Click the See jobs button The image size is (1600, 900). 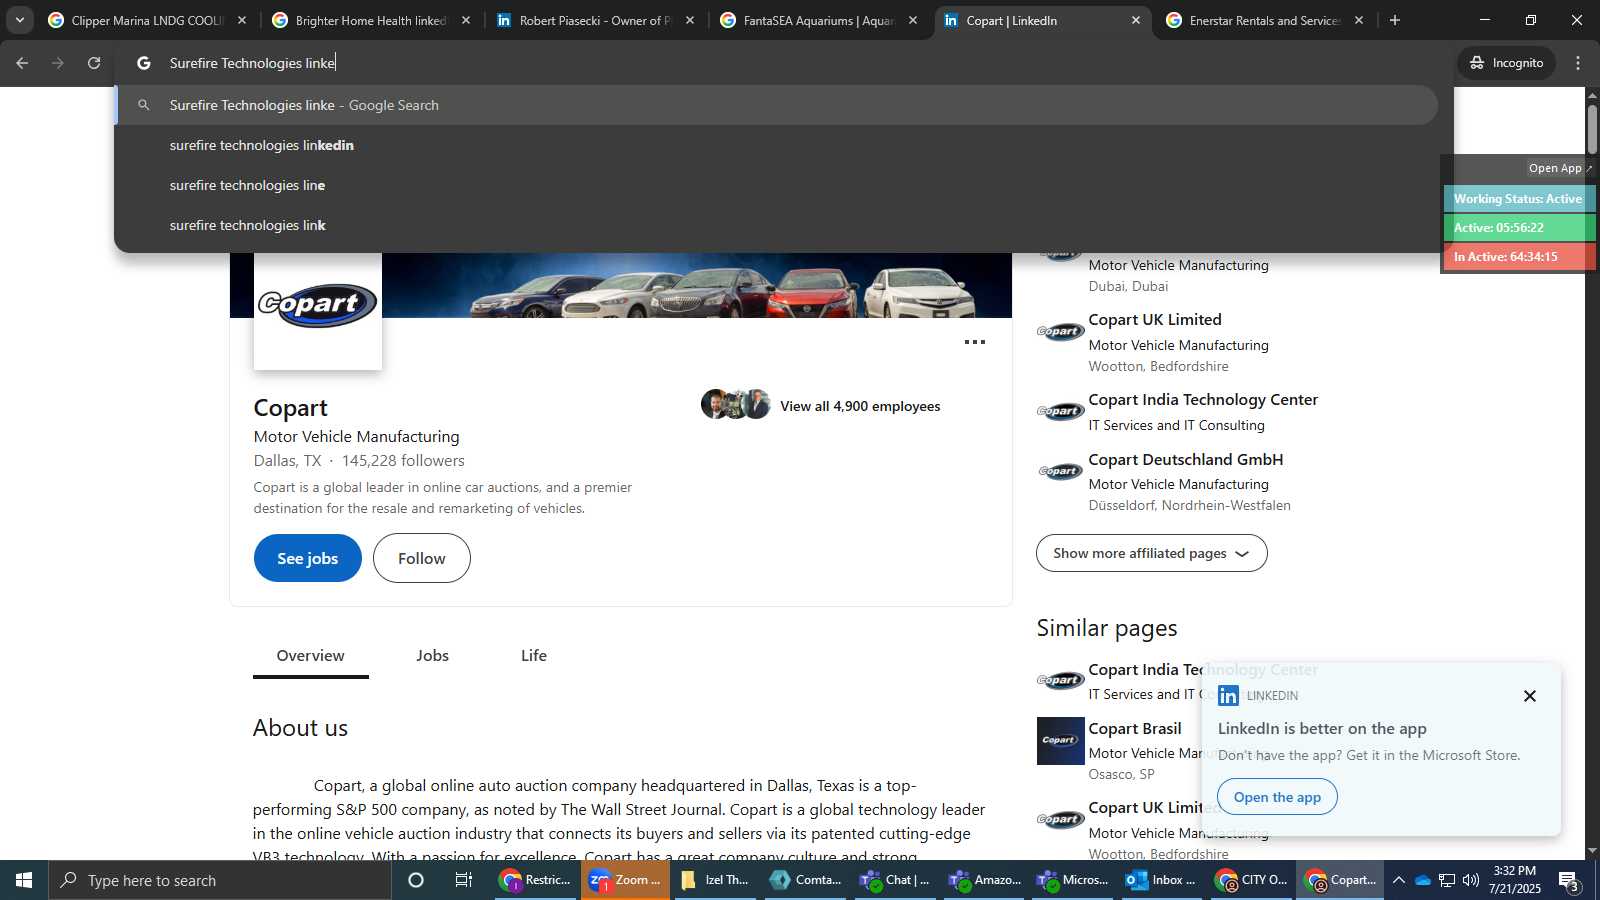pyautogui.click(x=308, y=558)
